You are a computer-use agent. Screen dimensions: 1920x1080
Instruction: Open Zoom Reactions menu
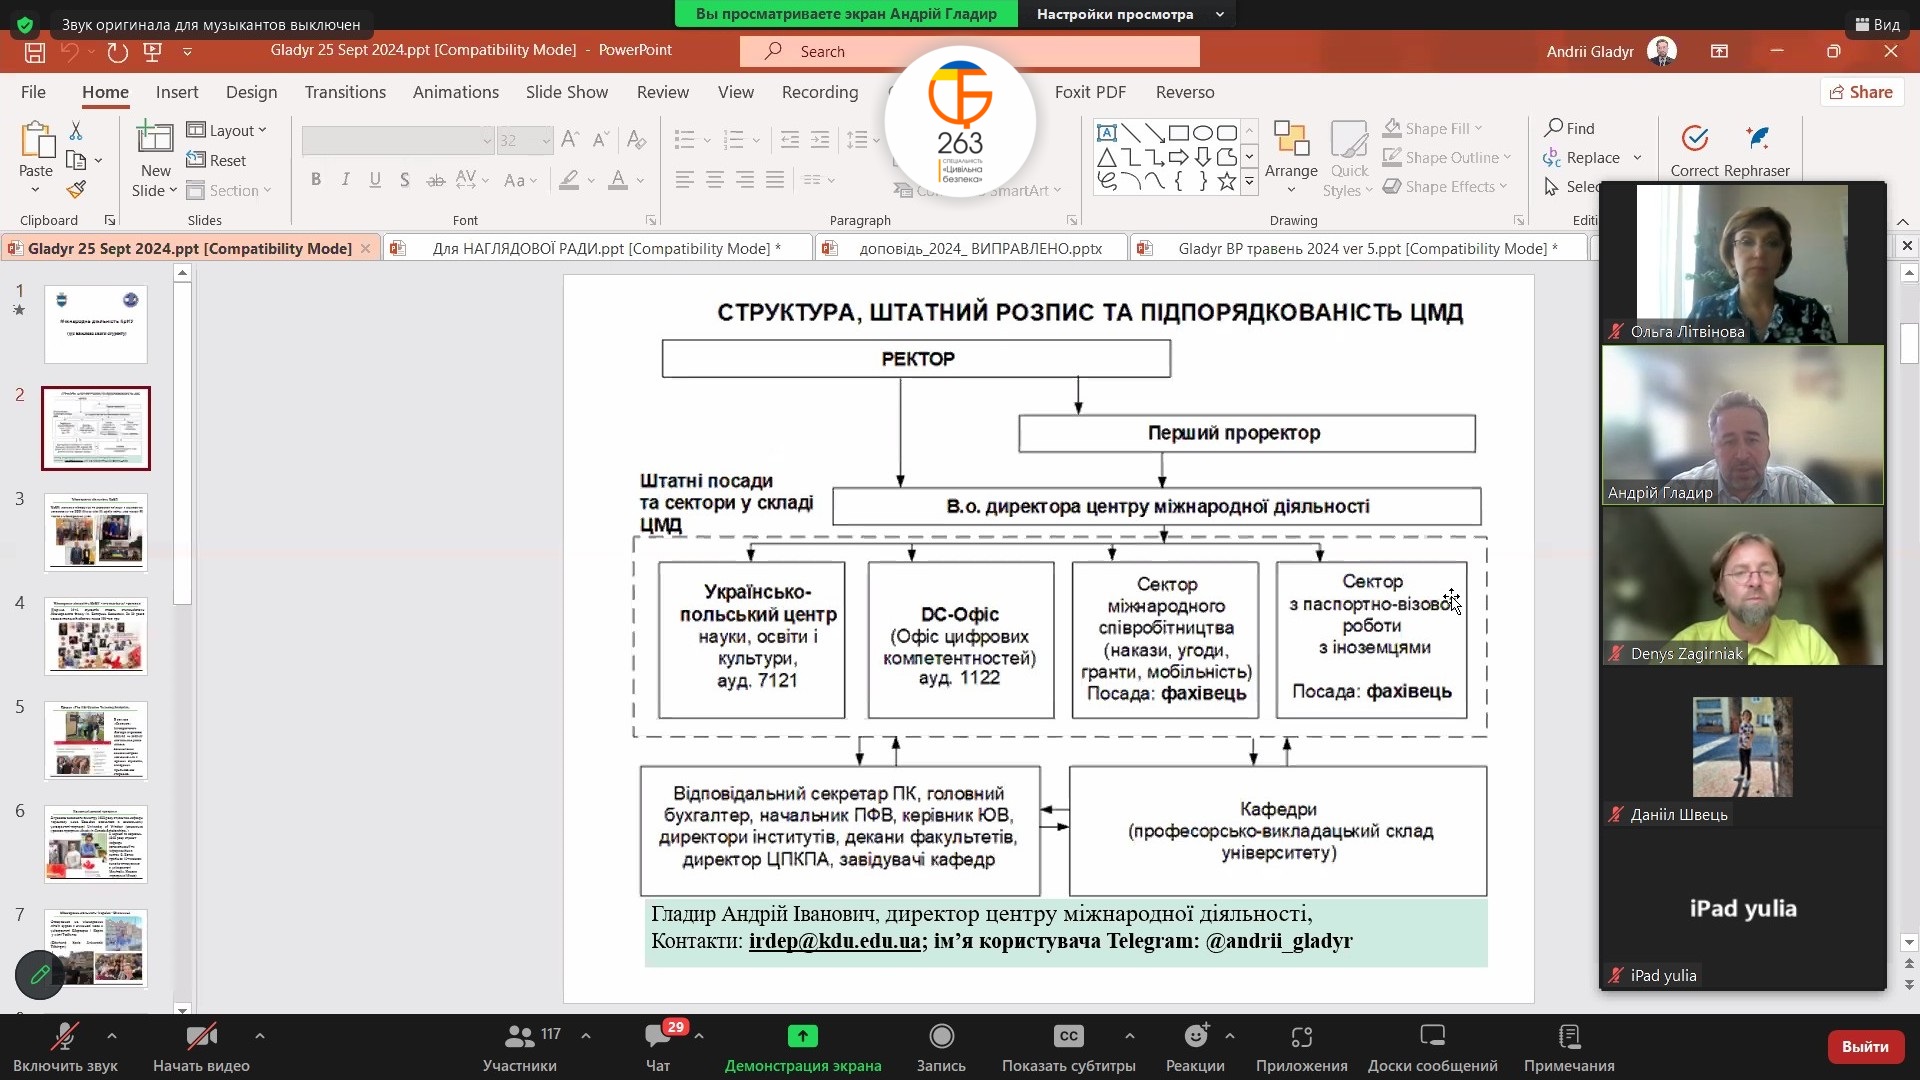[x=1195, y=1048]
